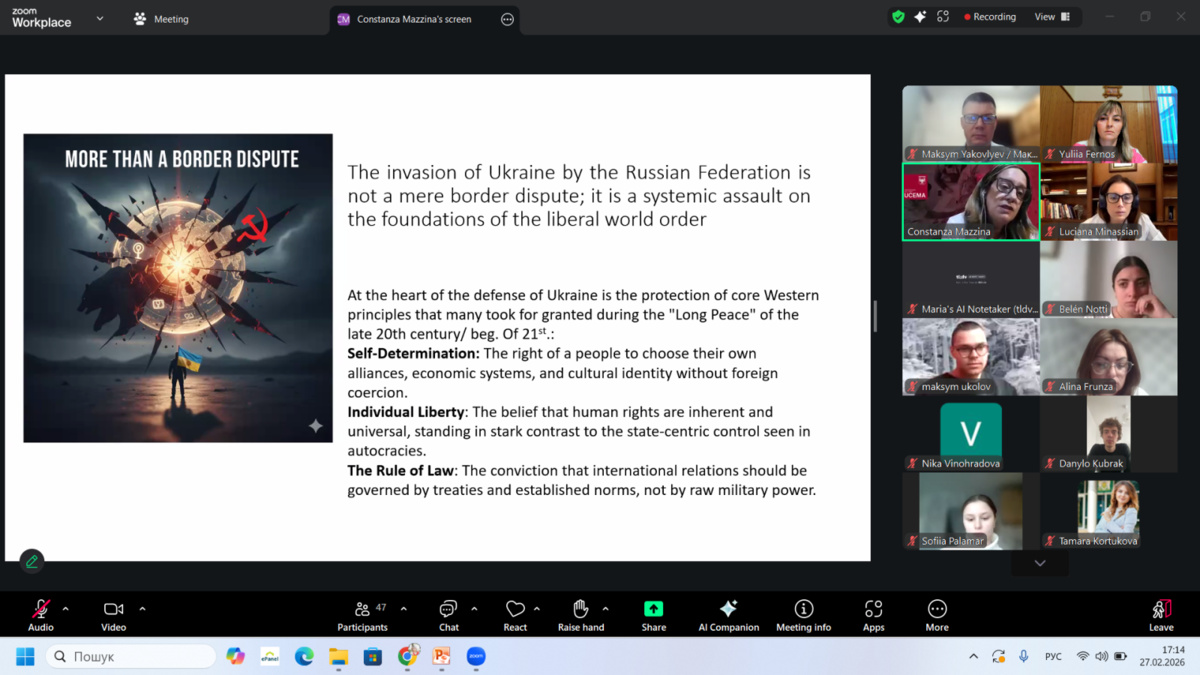Click the green Share button
This screenshot has width=1200, height=675.
coord(653,614)
